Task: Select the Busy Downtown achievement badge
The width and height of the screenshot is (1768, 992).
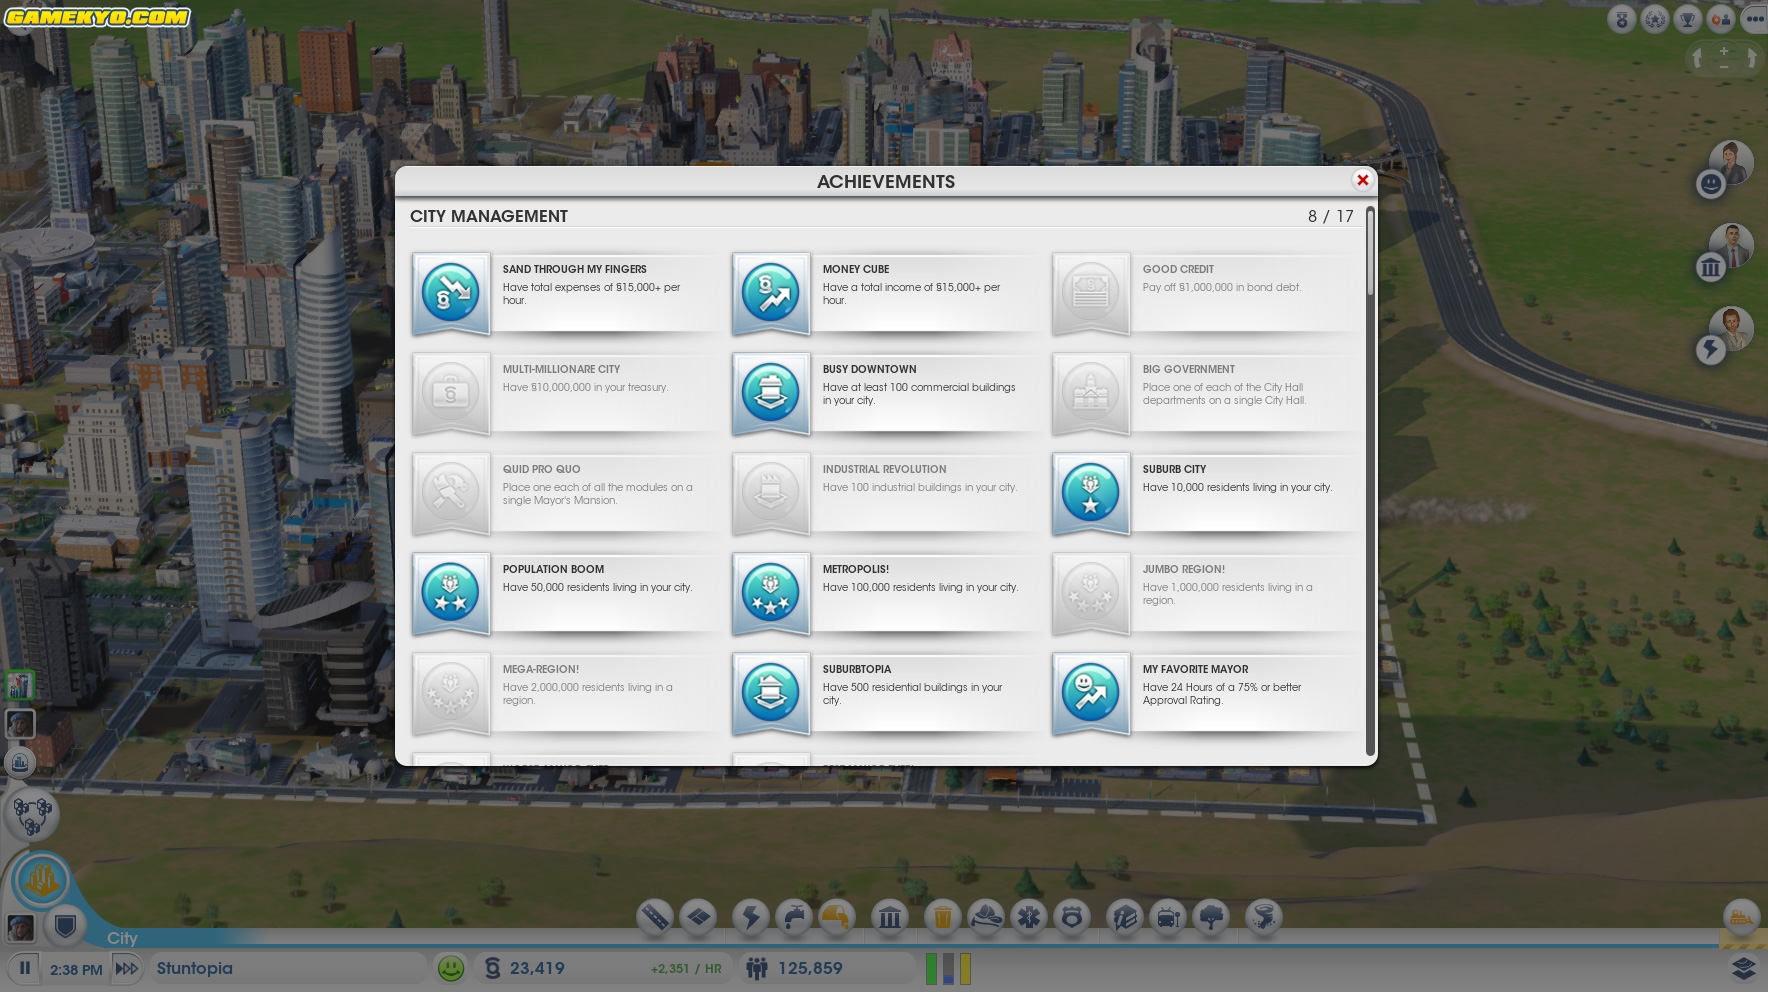Action: (770, 393)
